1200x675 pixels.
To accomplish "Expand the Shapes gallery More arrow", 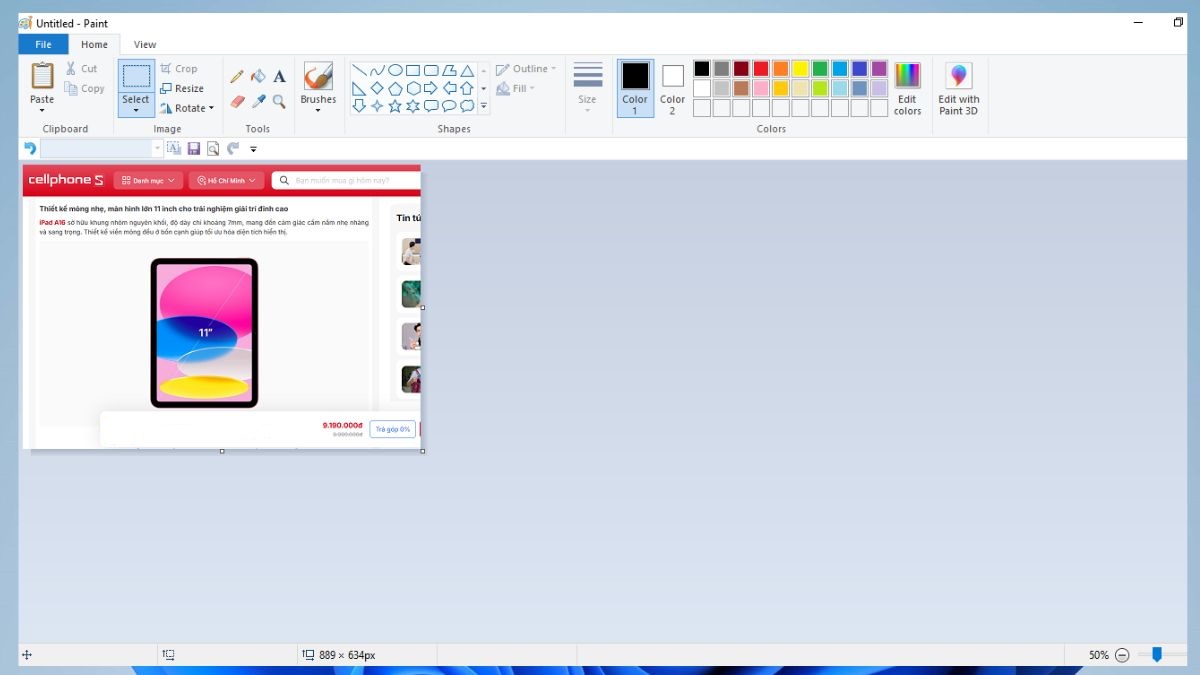I will pyautogui.click(x=484, y=106).
